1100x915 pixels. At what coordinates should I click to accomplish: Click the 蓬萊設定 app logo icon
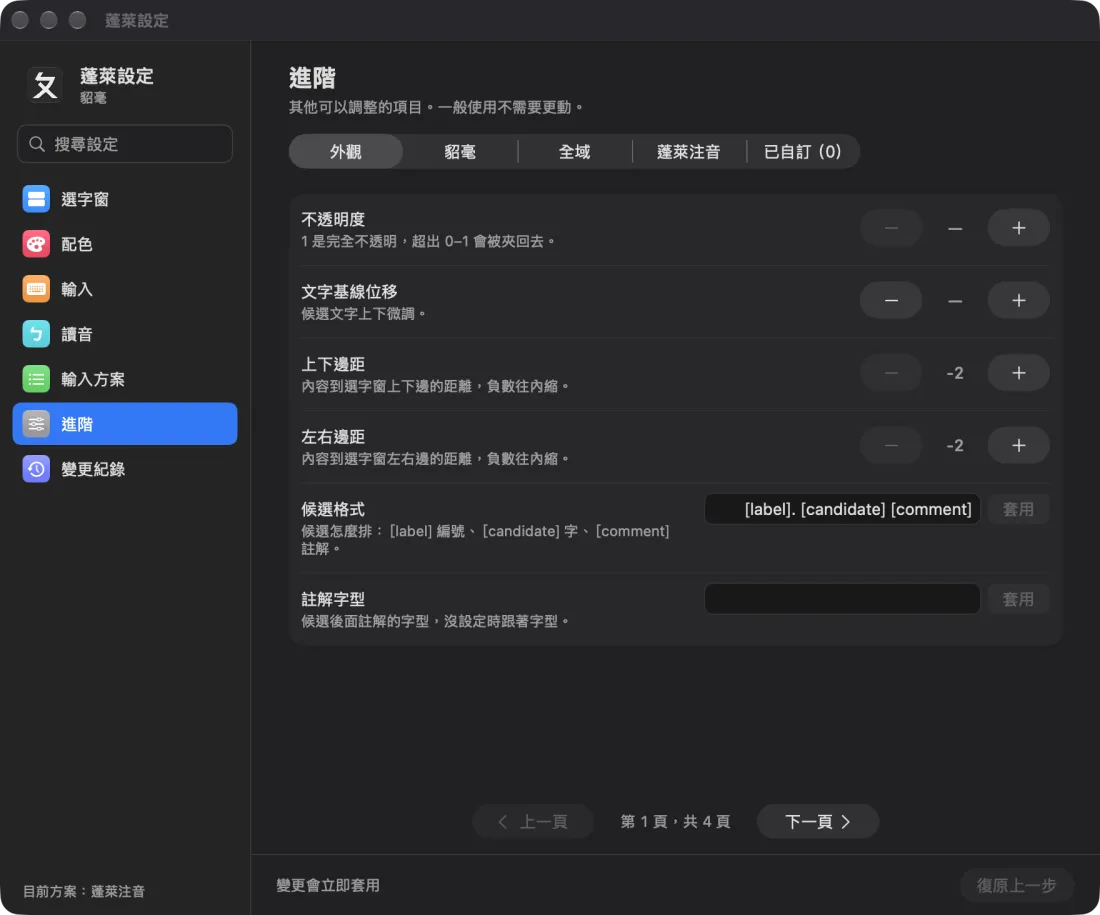tap(45, 86)
